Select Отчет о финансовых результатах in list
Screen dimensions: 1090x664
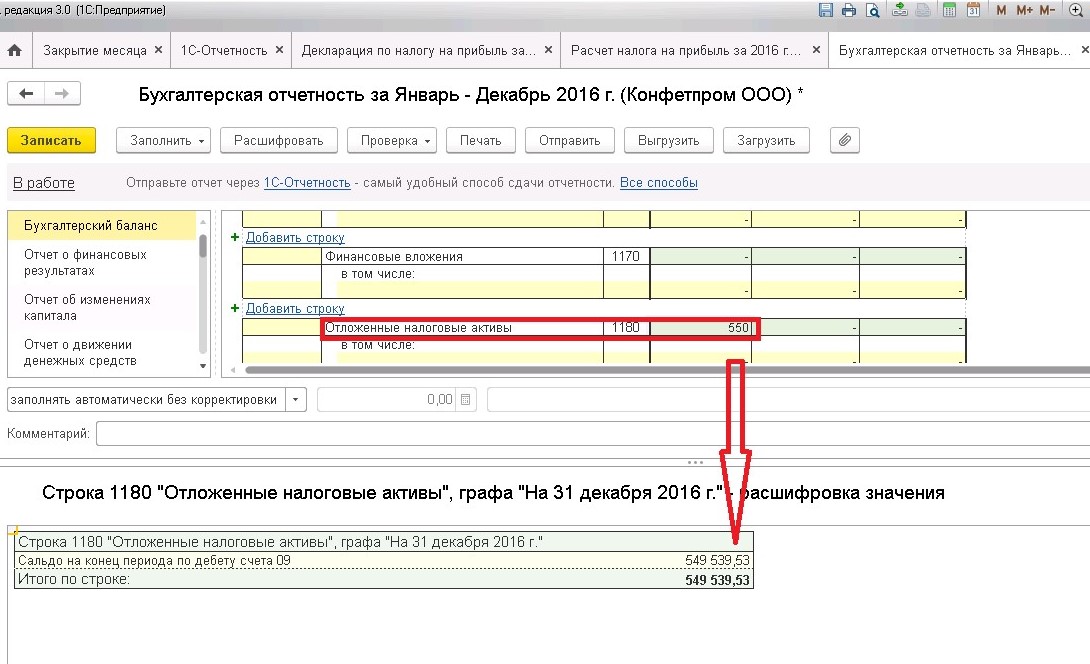(x=85, y=263)
